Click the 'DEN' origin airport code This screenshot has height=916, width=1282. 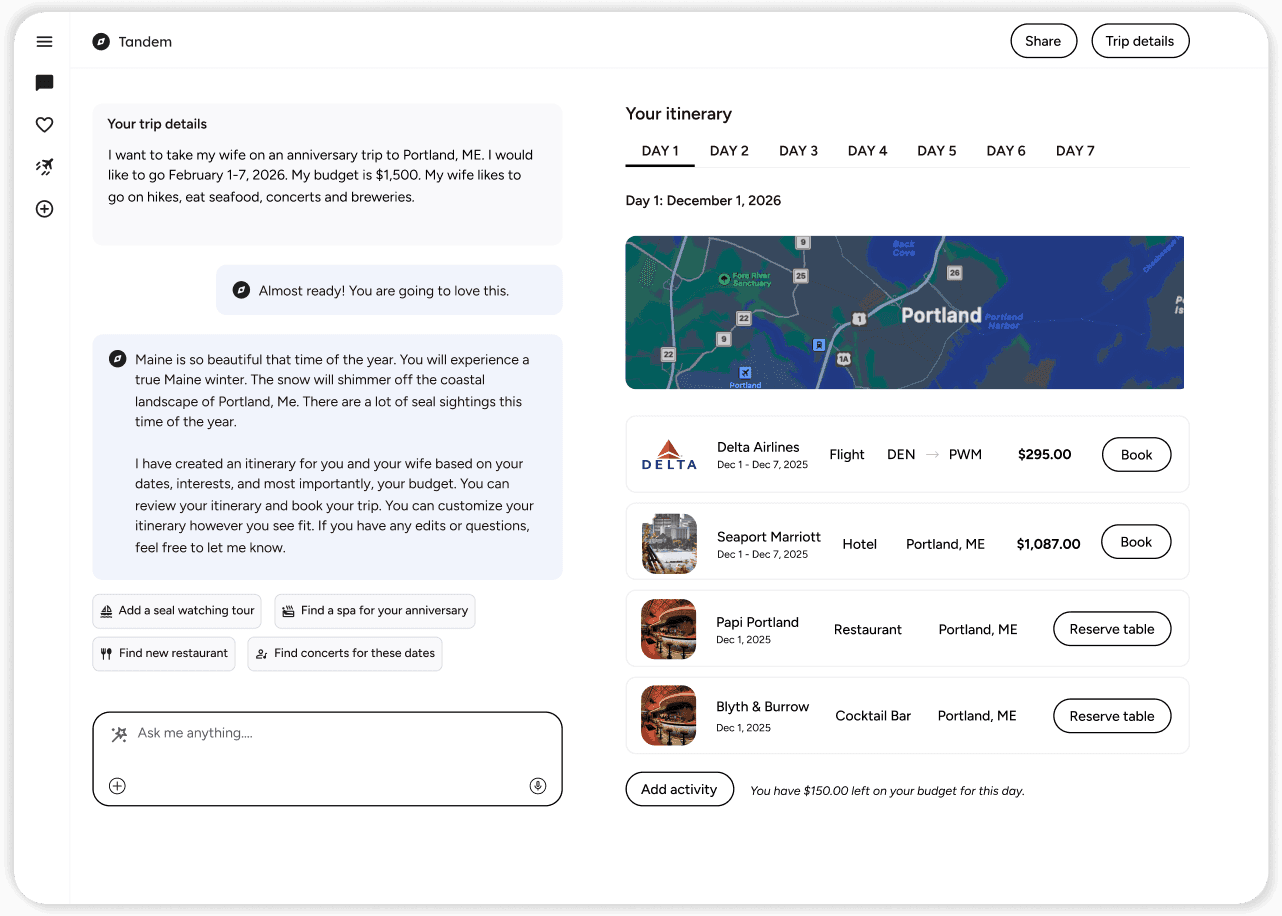[901, 455]
